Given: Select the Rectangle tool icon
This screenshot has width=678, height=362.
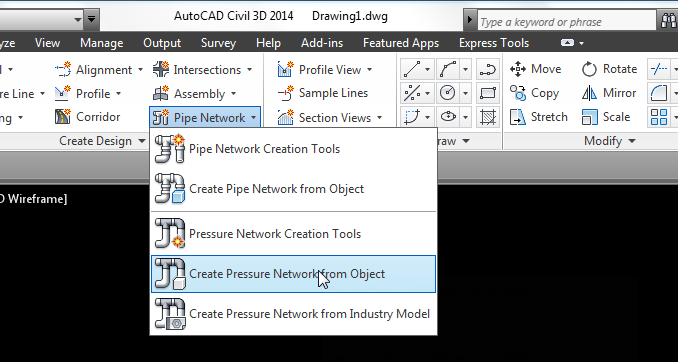Looking at the screenshot, I should [488, 93].
